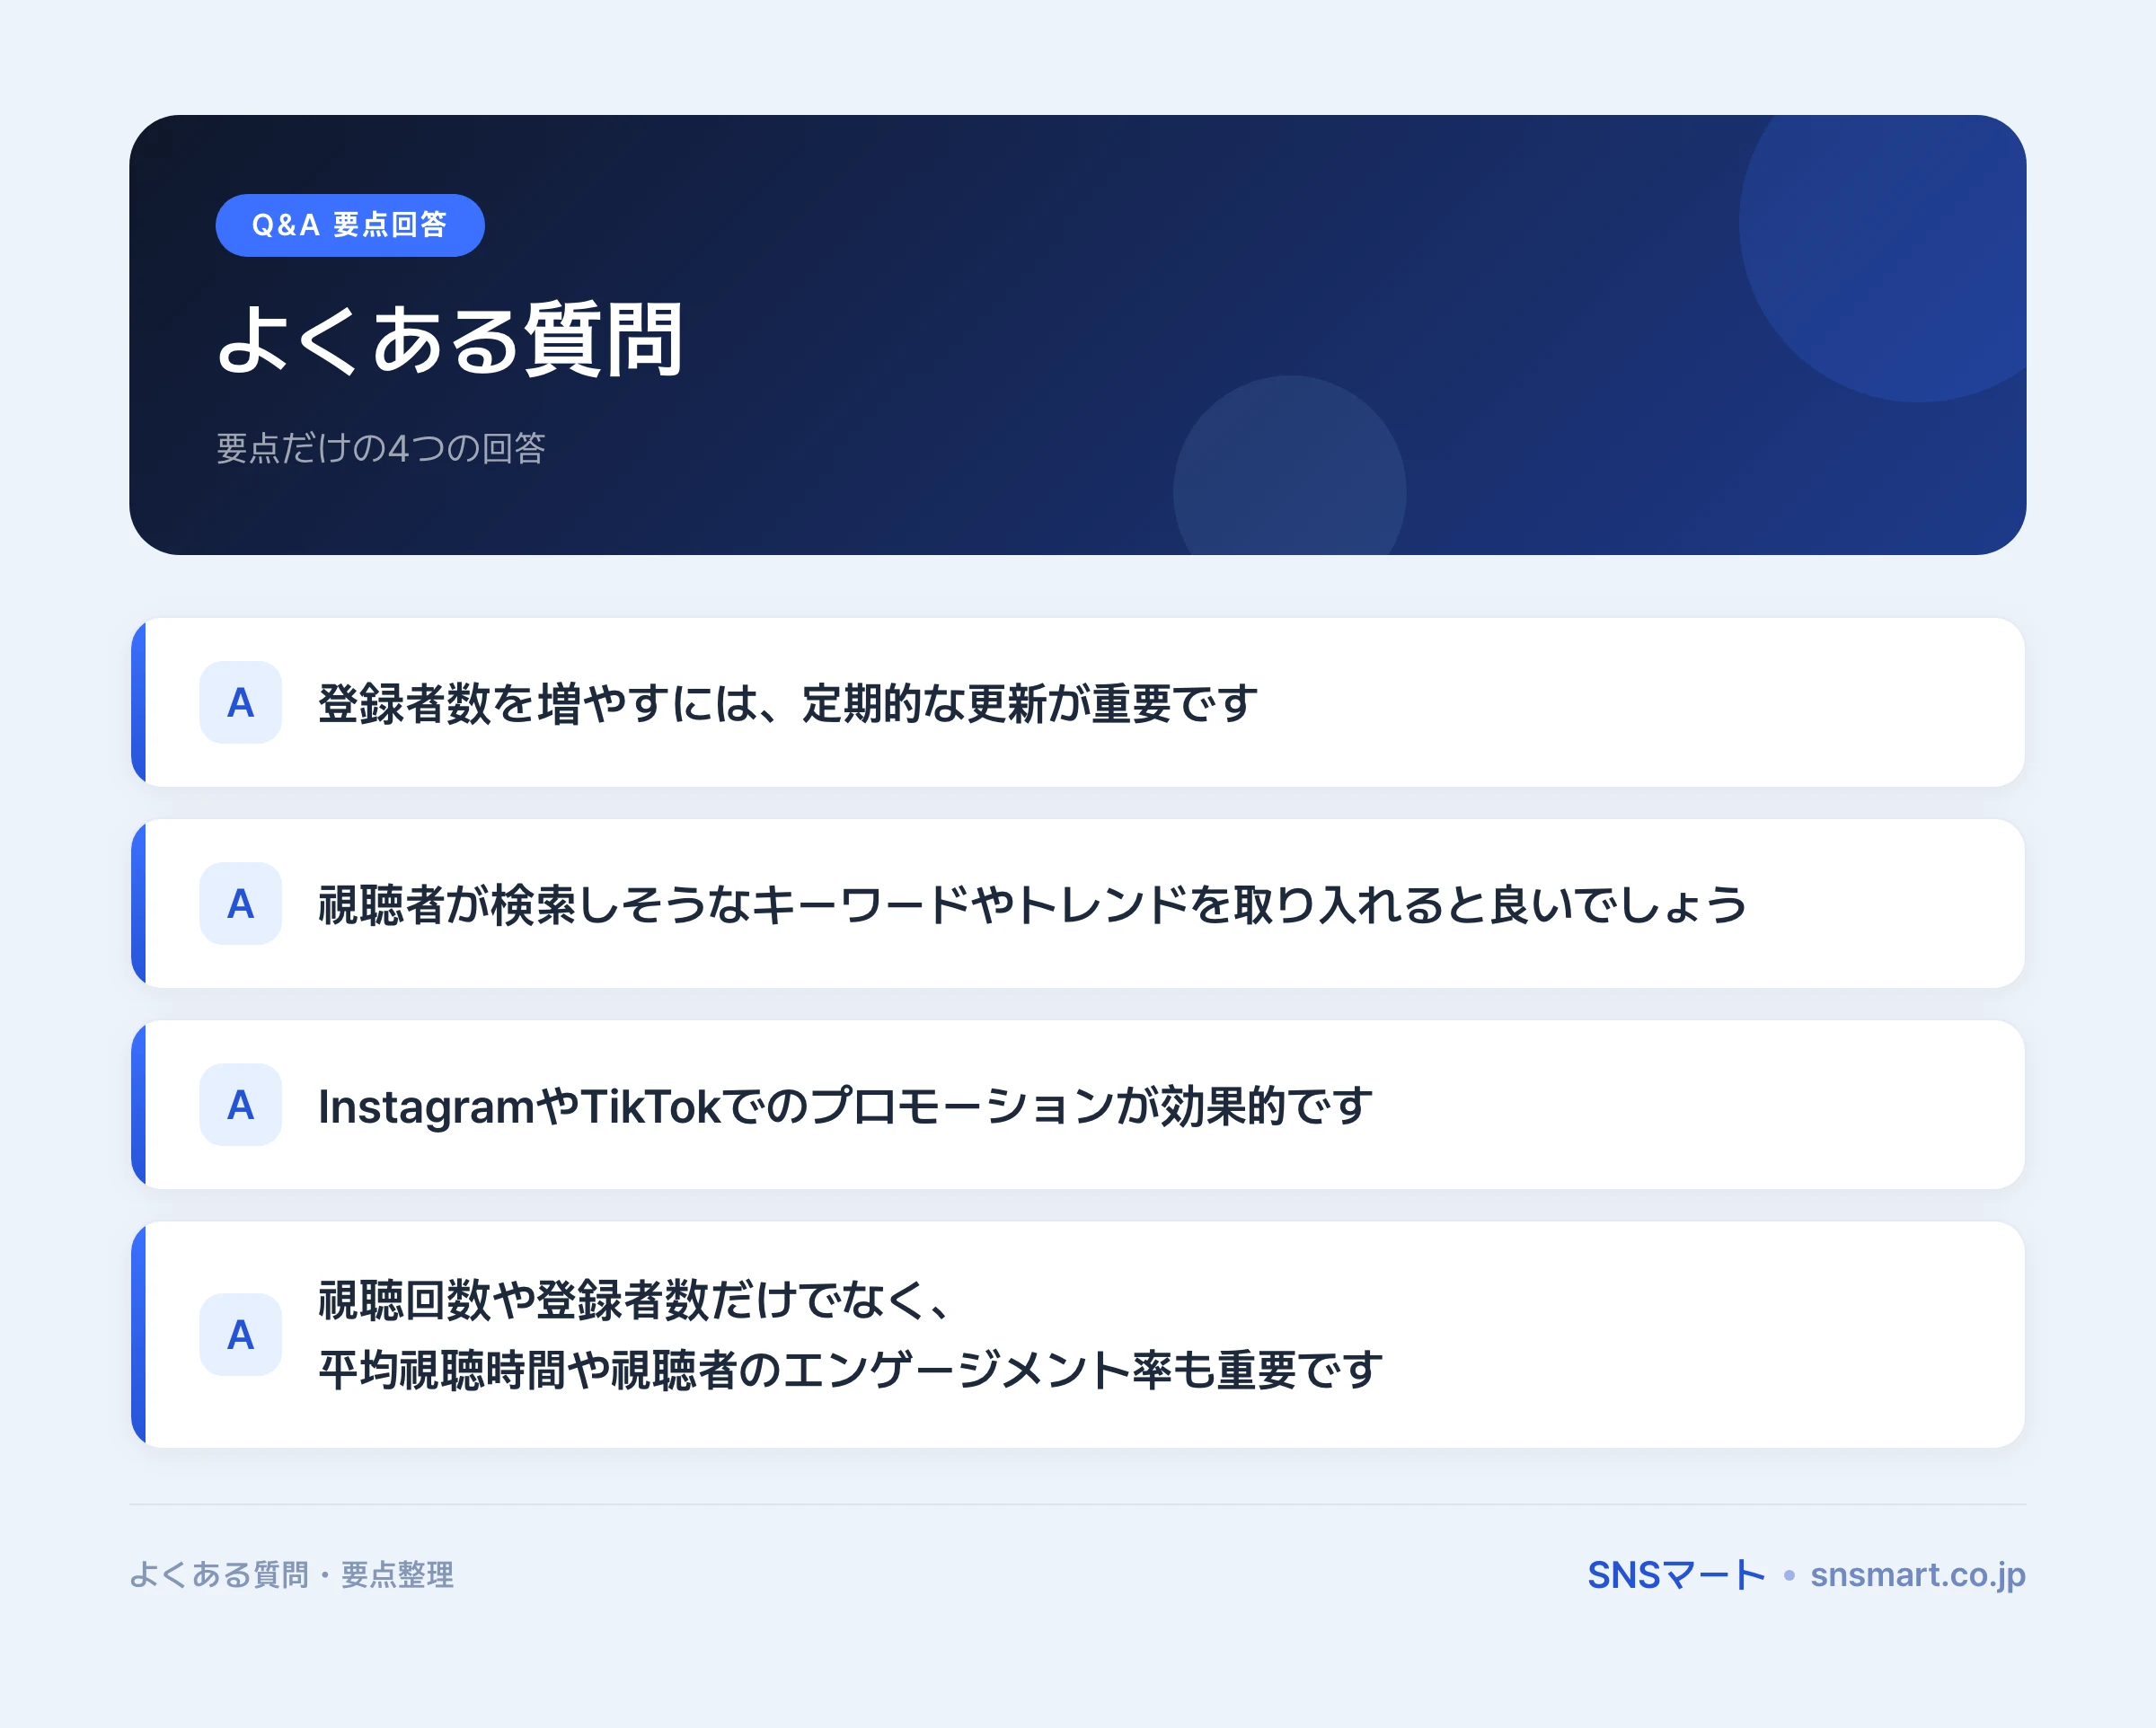Click answer text about キーワードやトレンド
The height and width of the screenshot is (1728, 2156).
click(1033, 904)
